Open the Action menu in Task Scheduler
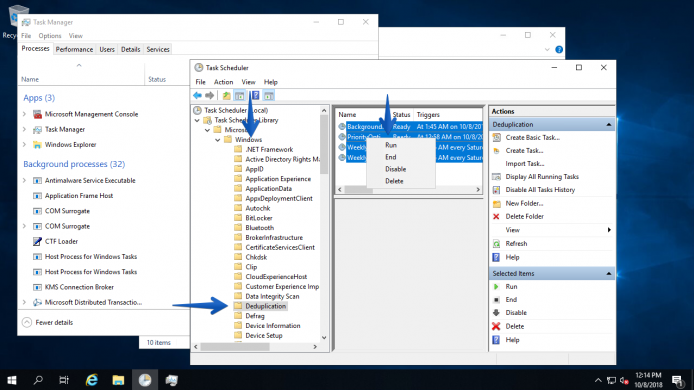This screenshot has width=694, height=390. [224, 82]
